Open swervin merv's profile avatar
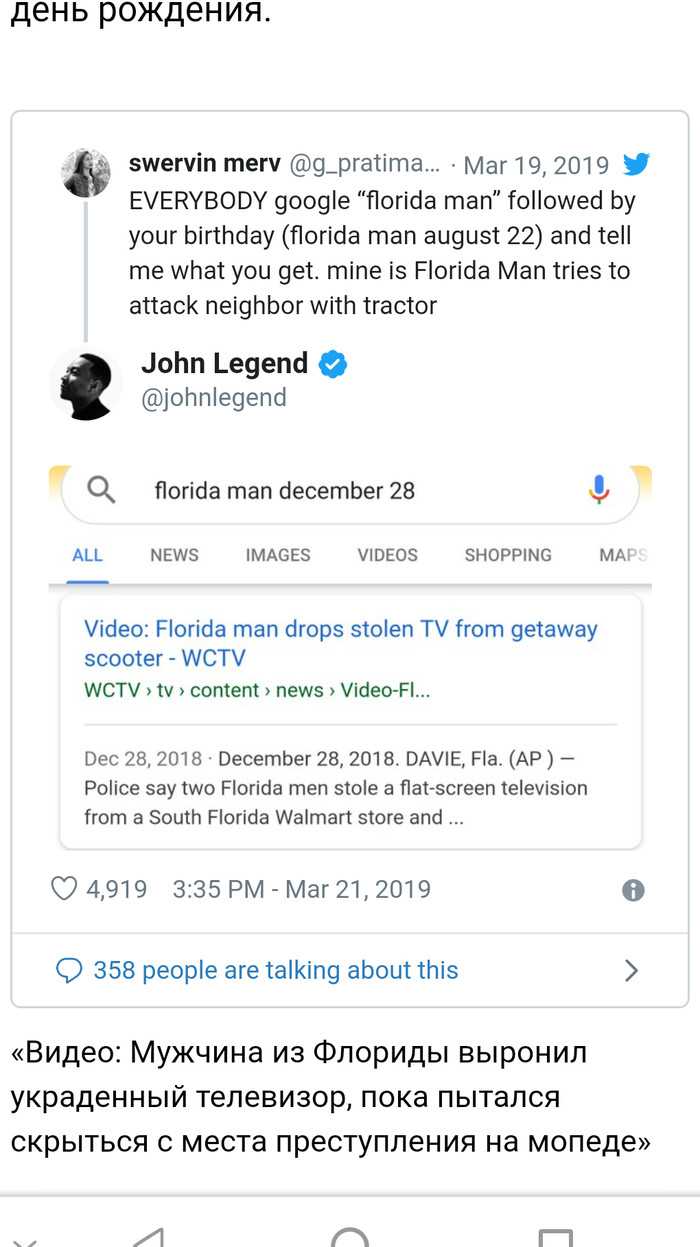Image resolution: width=700 pixels, height=1247 pixels. coord(86,172)
